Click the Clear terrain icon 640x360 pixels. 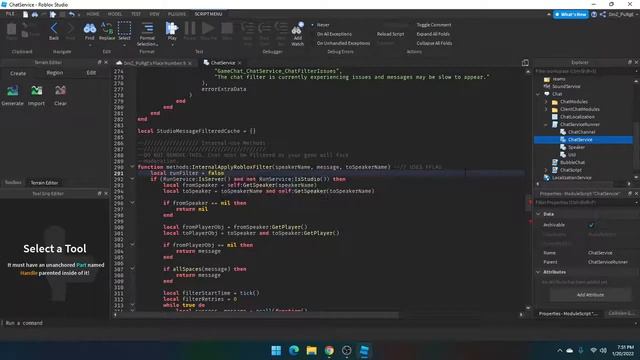click(x=60, y=90)
